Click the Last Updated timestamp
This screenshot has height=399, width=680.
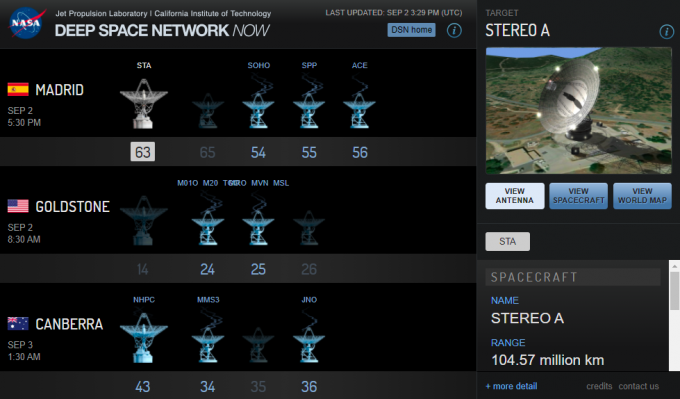point(394,13)
